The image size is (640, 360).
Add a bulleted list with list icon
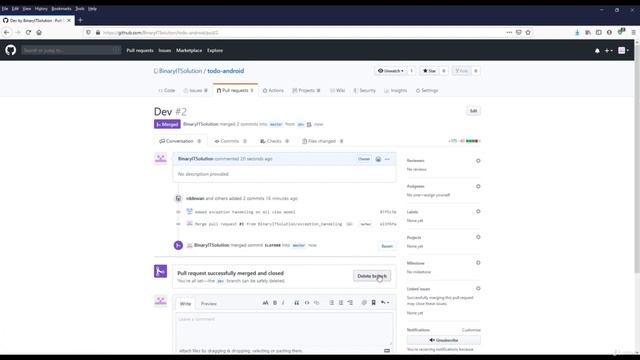point(331,303)
